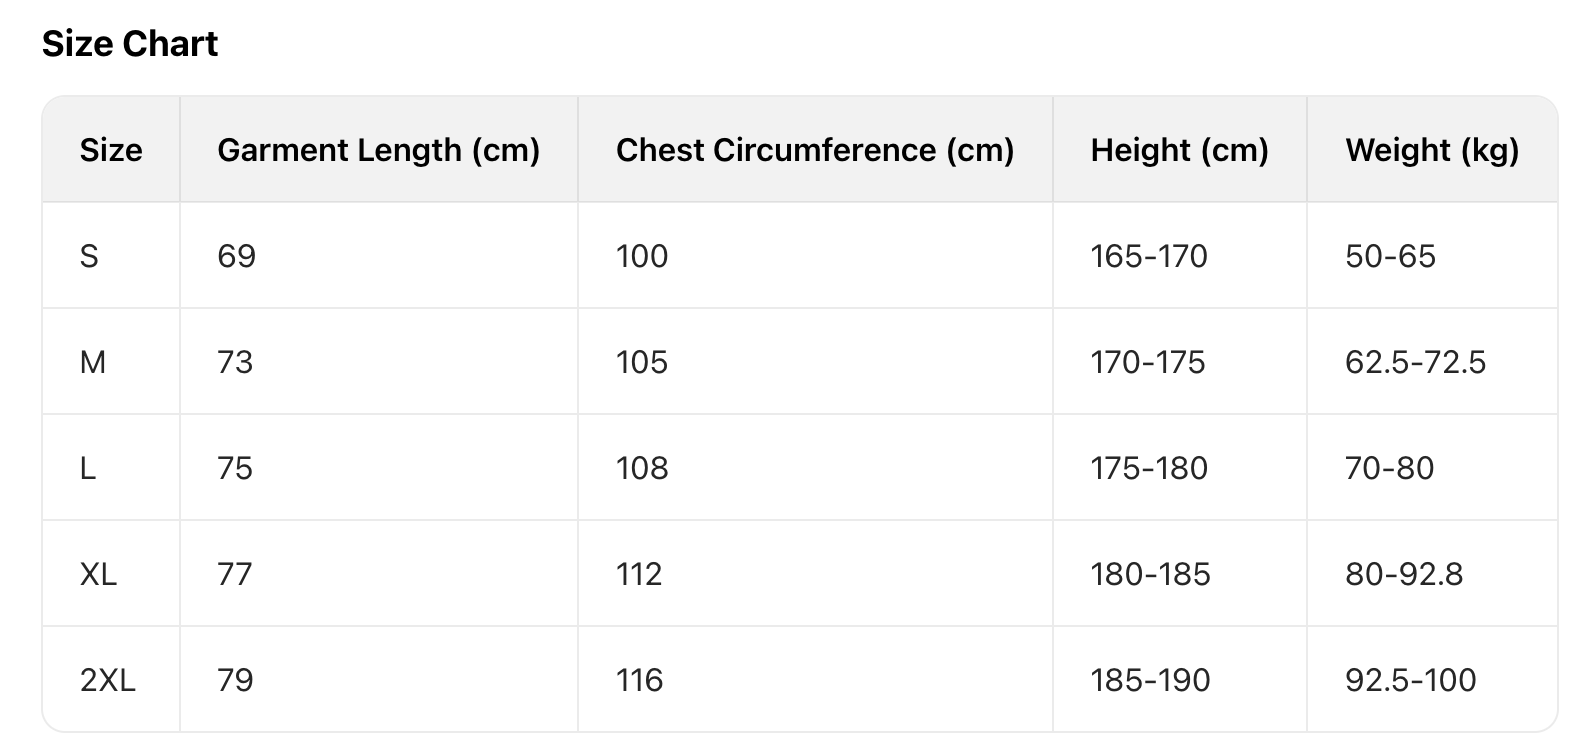The width and height of the screenshot is (1580, 748).
Task: Select the S size cell
Action: [x=89, y=256]
